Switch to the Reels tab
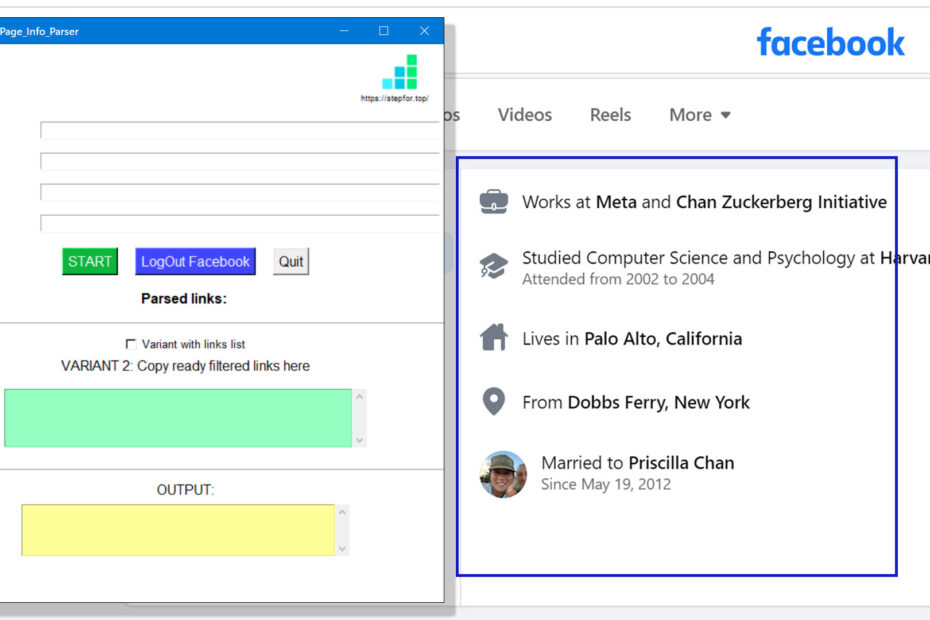The height and width of the screenshot is (620, 930). 610,115
